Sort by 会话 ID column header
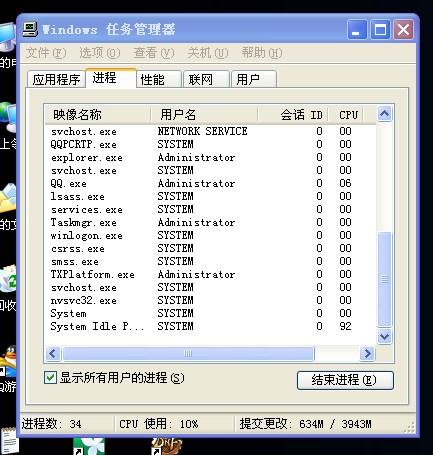This screenshot has height=455, width=433. tap(293, 115)
